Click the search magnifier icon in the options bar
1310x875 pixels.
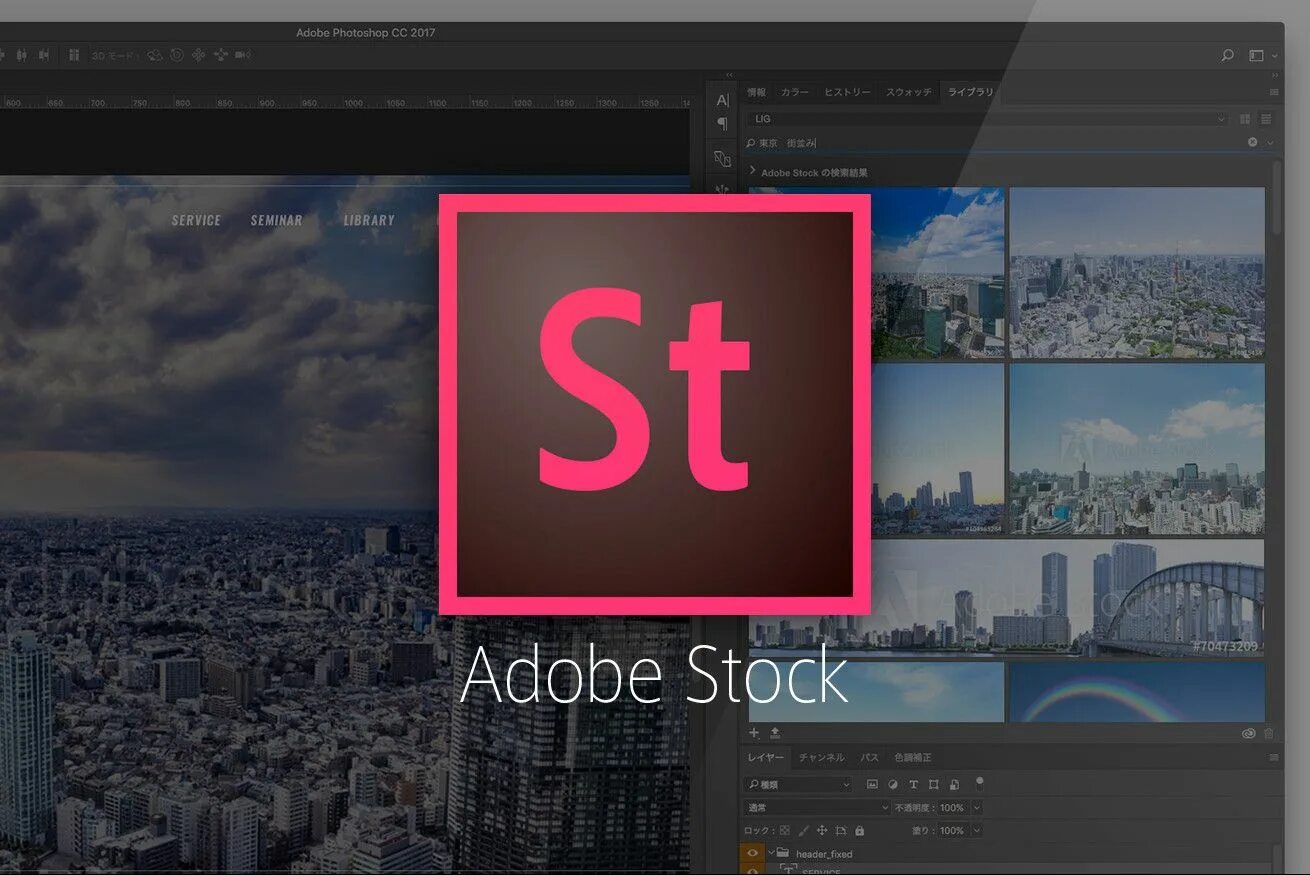1227,56
